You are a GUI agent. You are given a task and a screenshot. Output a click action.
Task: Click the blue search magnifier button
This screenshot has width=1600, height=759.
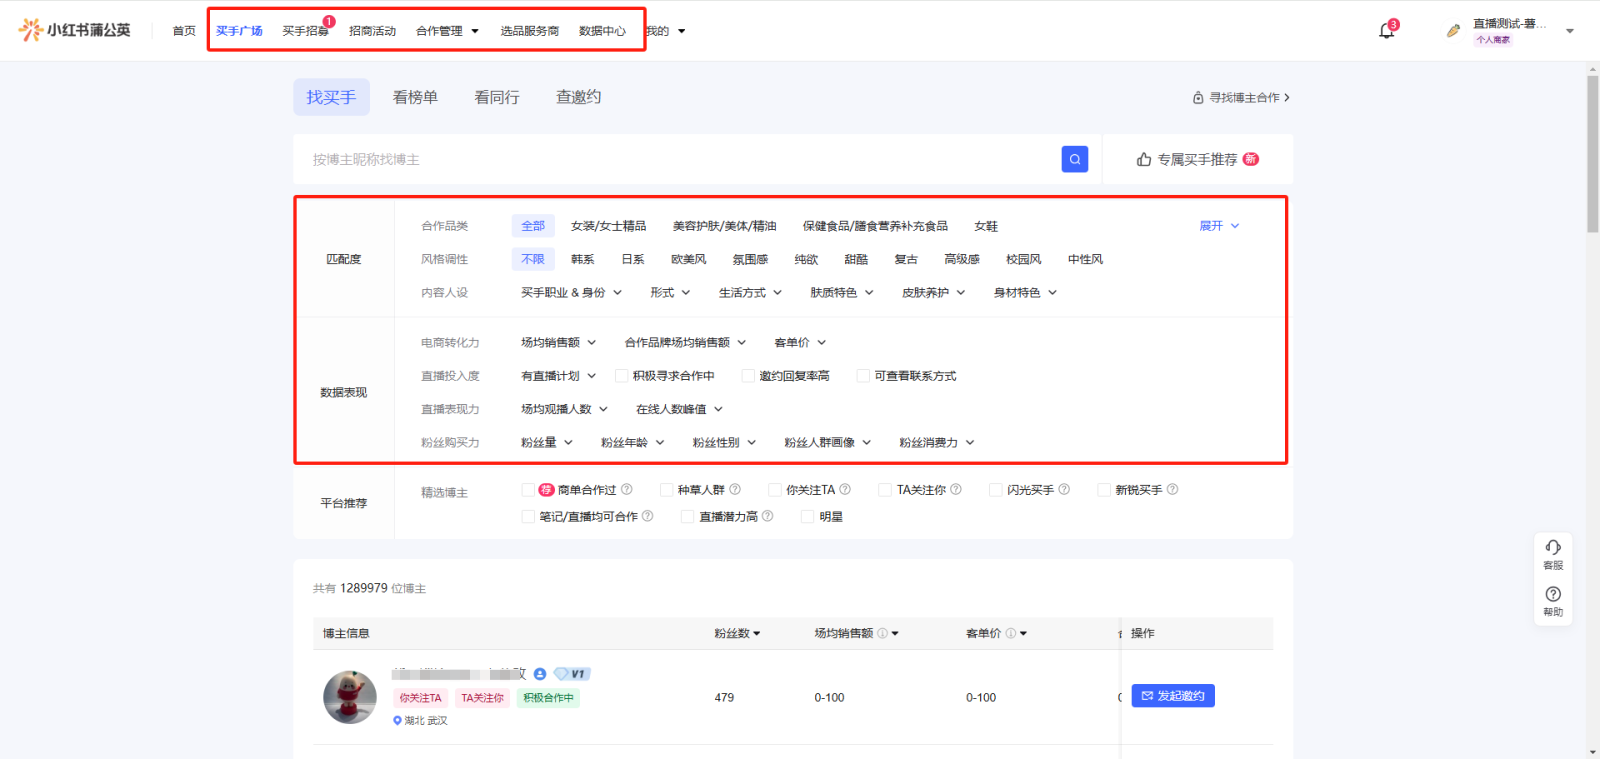(1074, 159)
